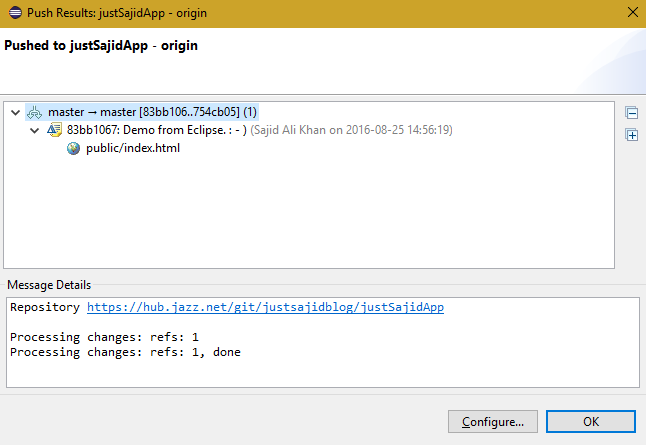The width and height of the screenshot is (646, 445).
Task: Click the 'Processing changes: refs: 1' line without done
Action: pyautogui.click(x=104, y=337)
